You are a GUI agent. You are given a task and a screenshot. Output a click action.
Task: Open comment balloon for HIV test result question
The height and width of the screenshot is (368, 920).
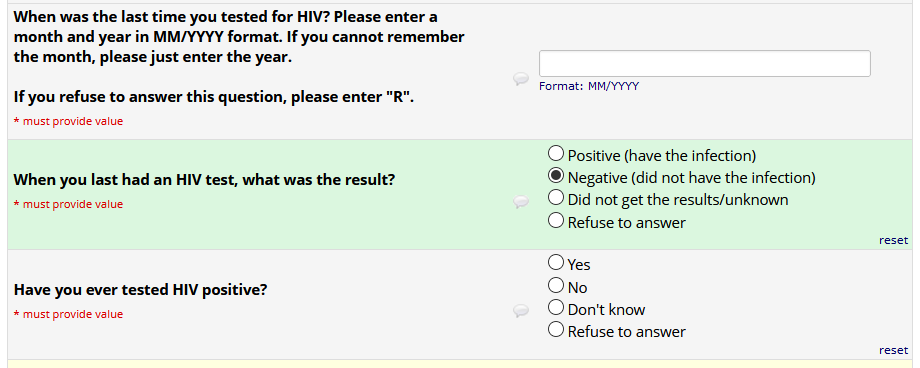click(x=521, y=202)
